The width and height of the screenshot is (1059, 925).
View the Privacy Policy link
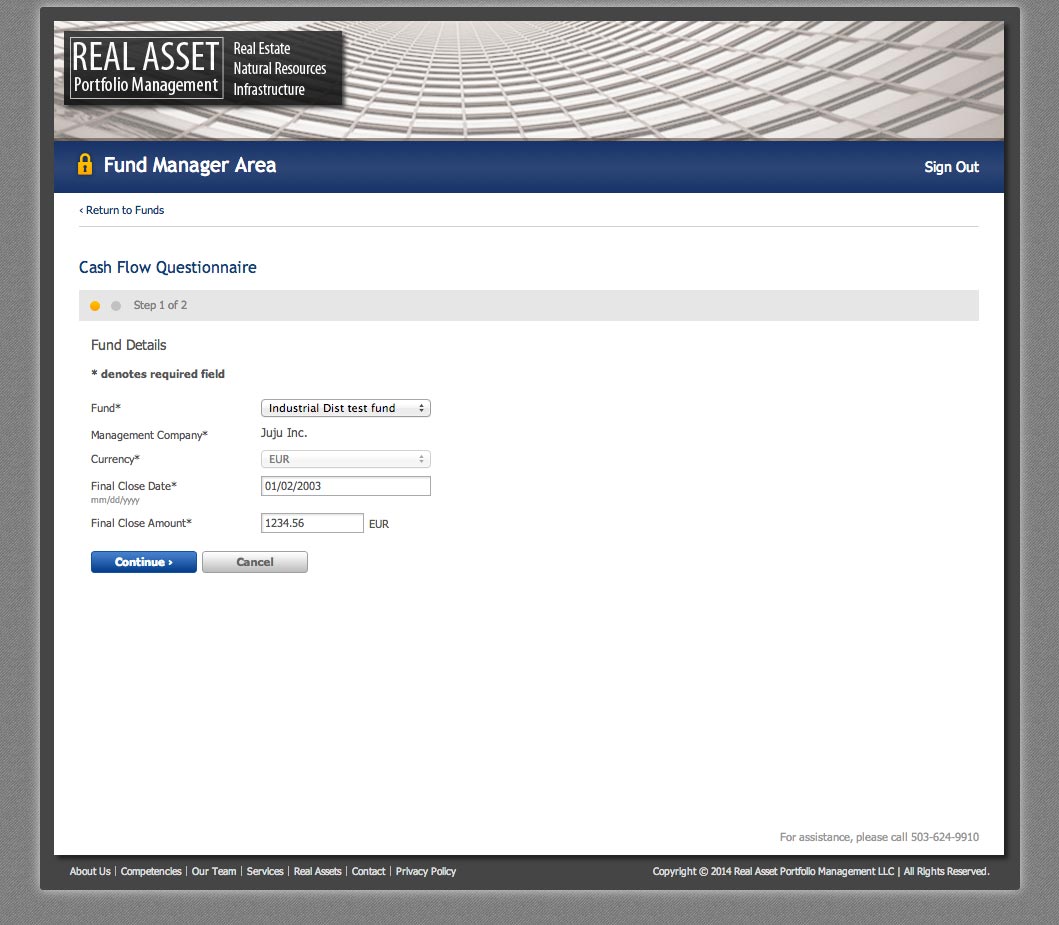point(426,871)
